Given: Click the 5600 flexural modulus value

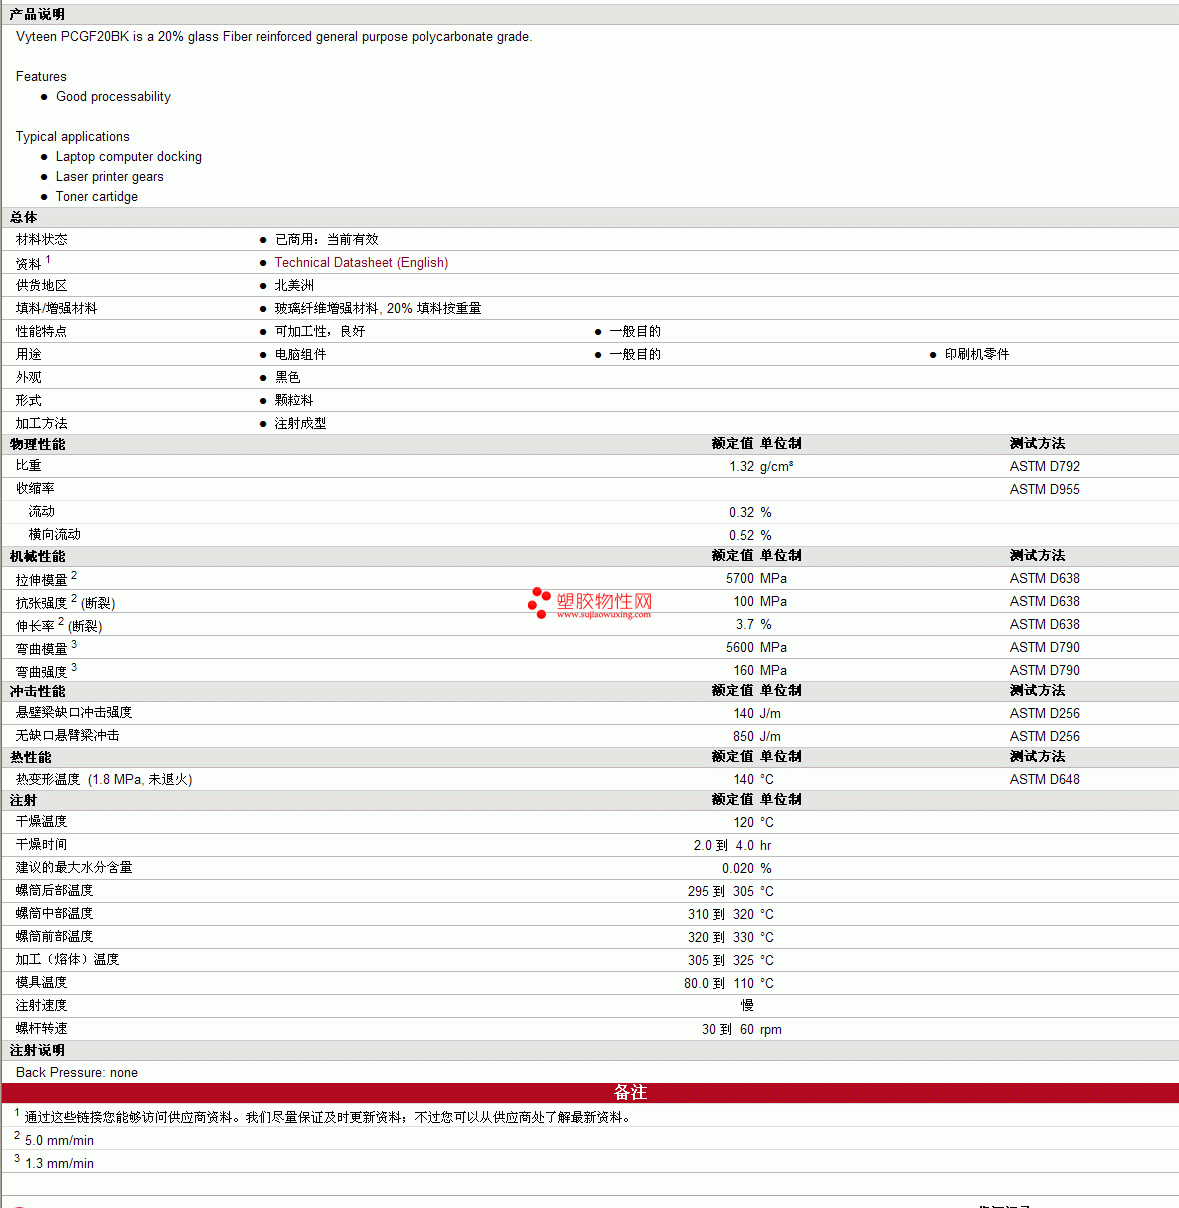Looking at the screenshot, I should (x=740, y=647).
